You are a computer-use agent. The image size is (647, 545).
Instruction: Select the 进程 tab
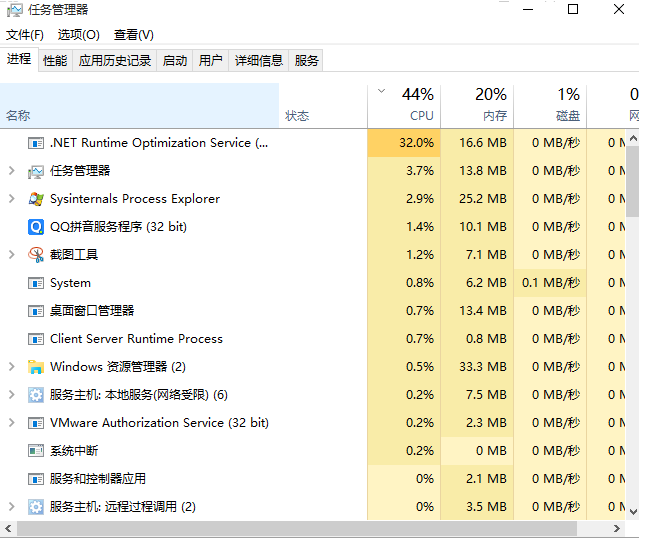coord(19,59)
